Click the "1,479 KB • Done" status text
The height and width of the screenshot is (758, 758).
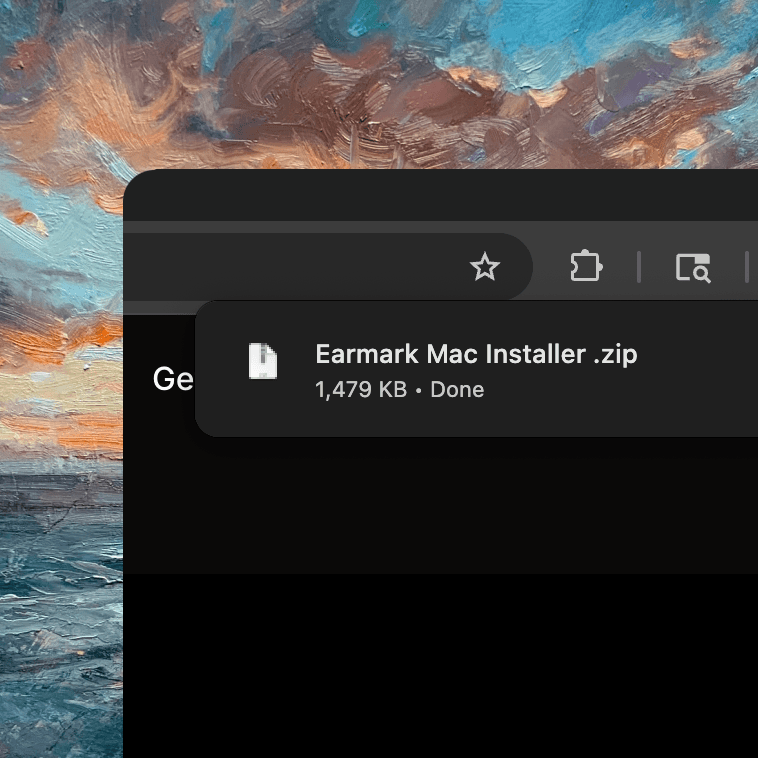click(x=399, y=390)
